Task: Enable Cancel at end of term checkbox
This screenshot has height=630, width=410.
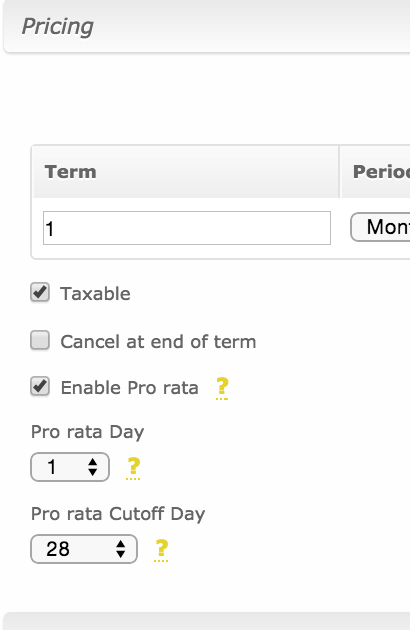Action: click(40, 340)
